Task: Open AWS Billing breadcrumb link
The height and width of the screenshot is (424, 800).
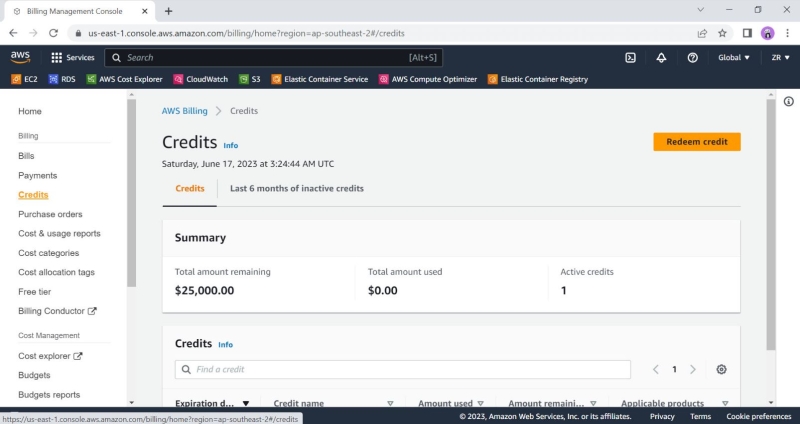Action: pyautogui.click(x=185, y=111)
